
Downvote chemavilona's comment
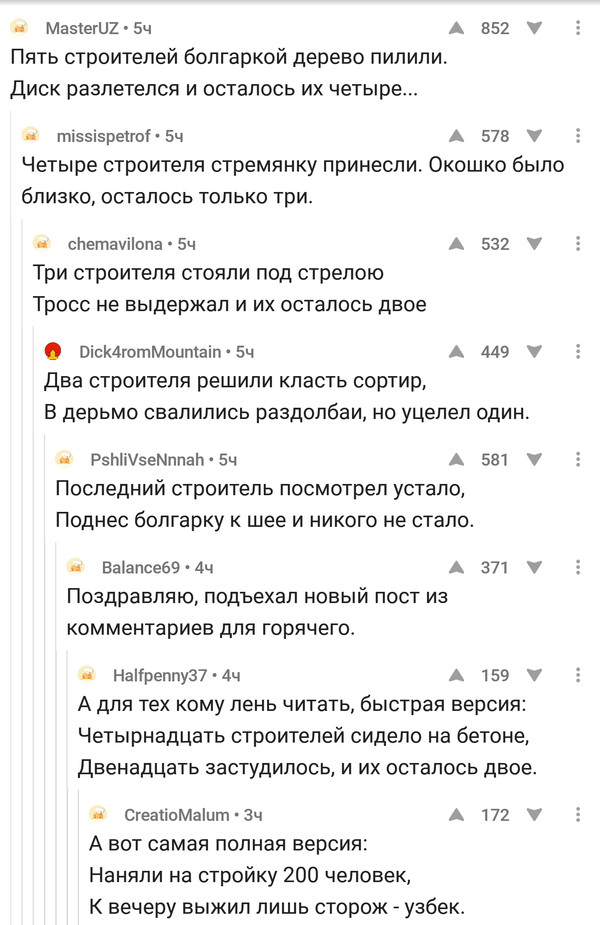point(534,244)
